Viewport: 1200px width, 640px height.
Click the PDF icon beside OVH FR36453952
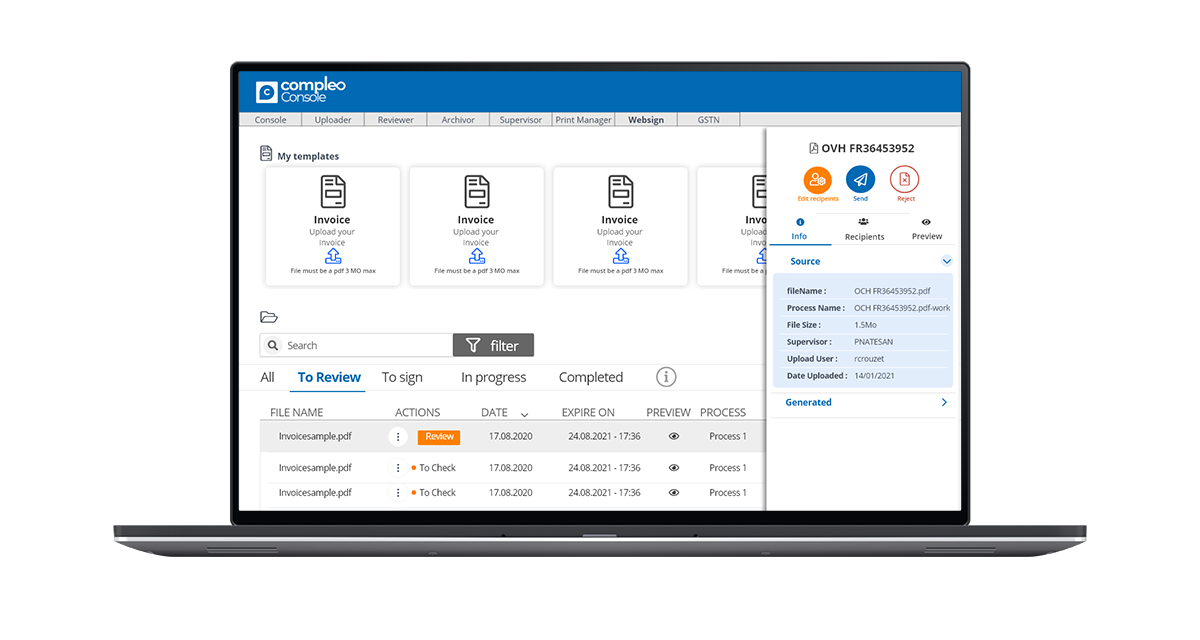click(813, 148)
